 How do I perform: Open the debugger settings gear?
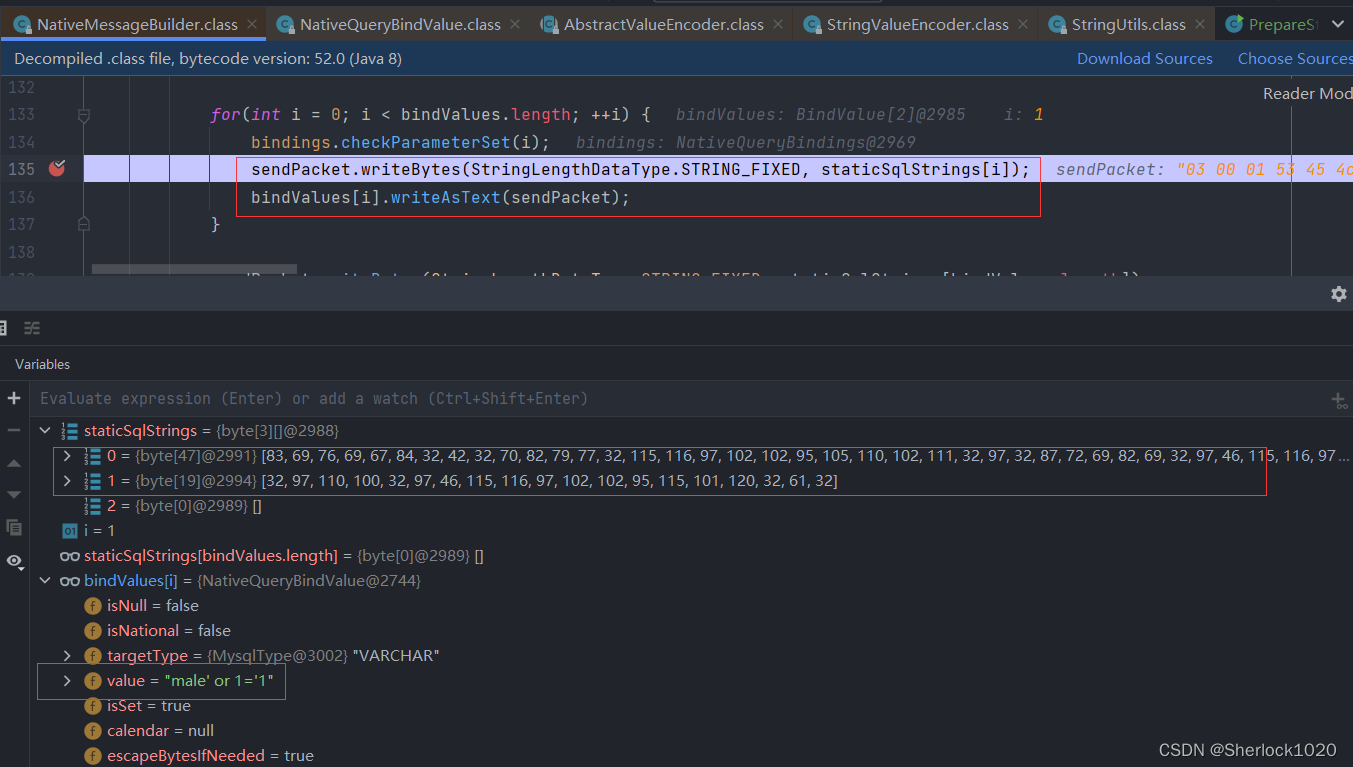click(x=1339, y=294)
